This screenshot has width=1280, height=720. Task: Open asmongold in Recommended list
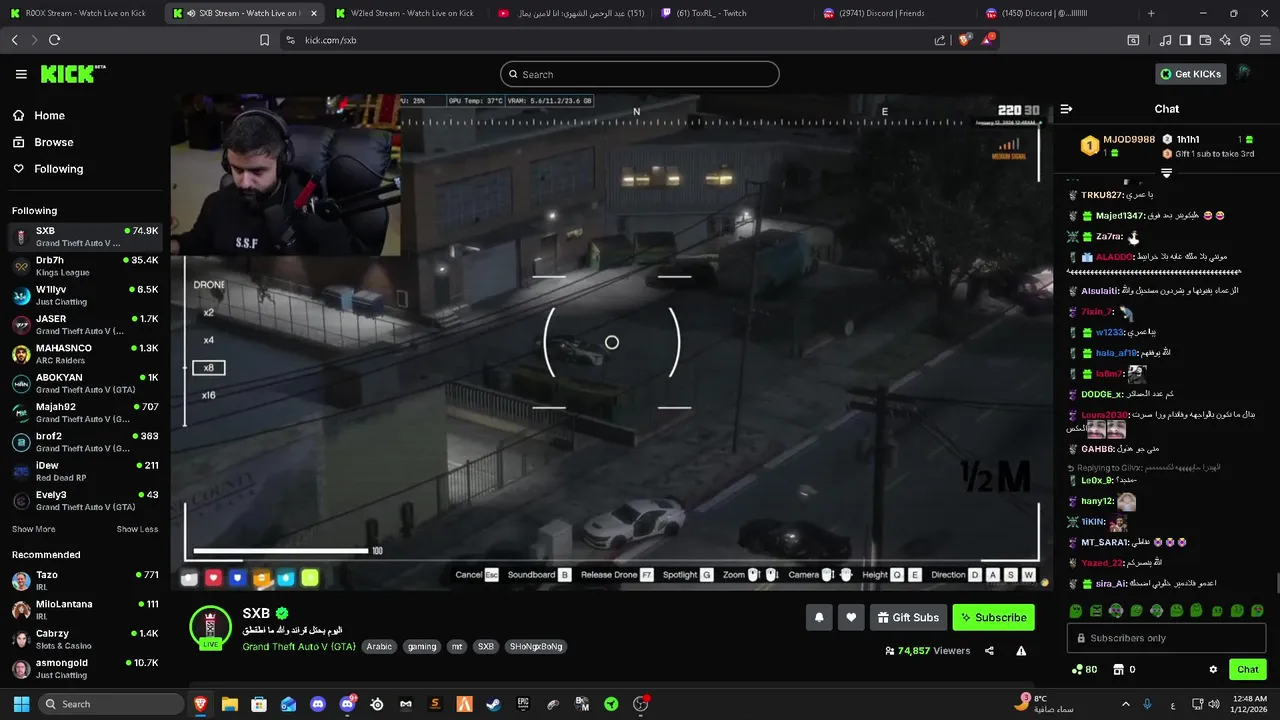pyautogui.click(x=85, y=669)
